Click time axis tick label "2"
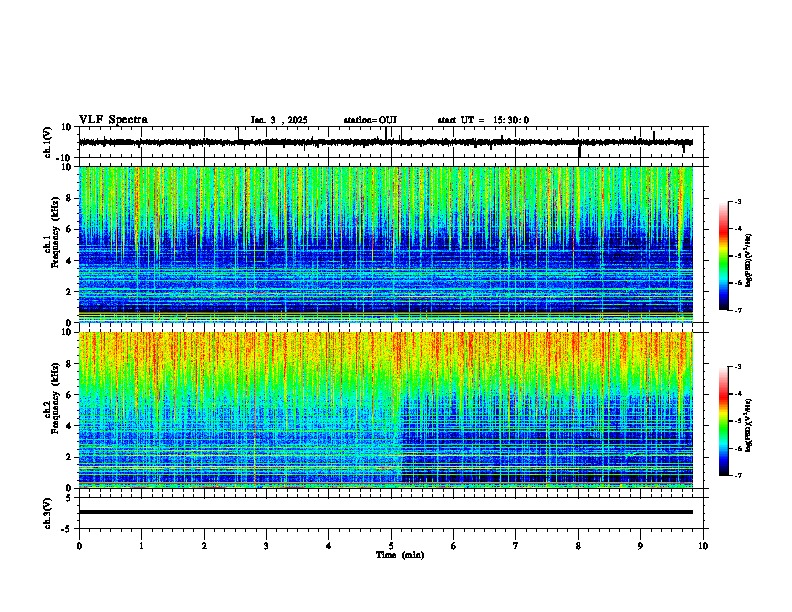 pyautogui.click(x=204, y=546)
